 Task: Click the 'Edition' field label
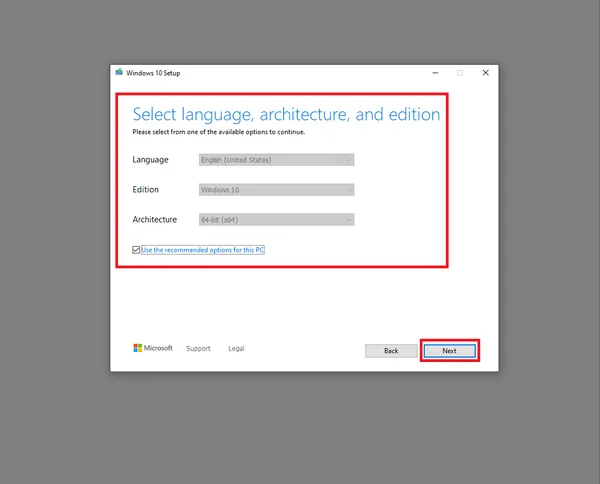click(x=145, y=190)
